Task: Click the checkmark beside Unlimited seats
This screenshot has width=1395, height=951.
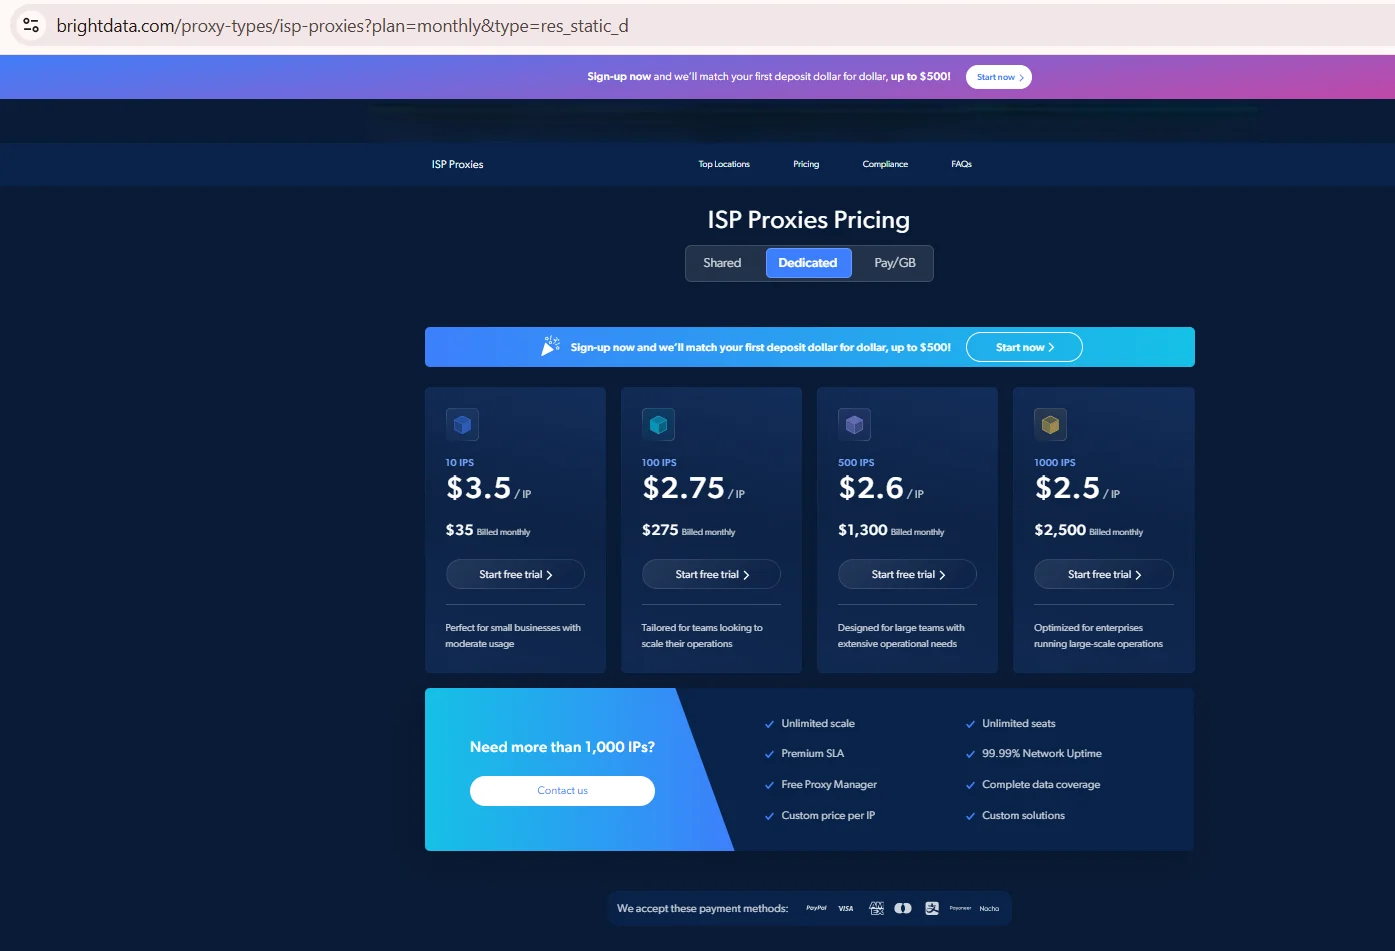Action: (x=970, y=724)
